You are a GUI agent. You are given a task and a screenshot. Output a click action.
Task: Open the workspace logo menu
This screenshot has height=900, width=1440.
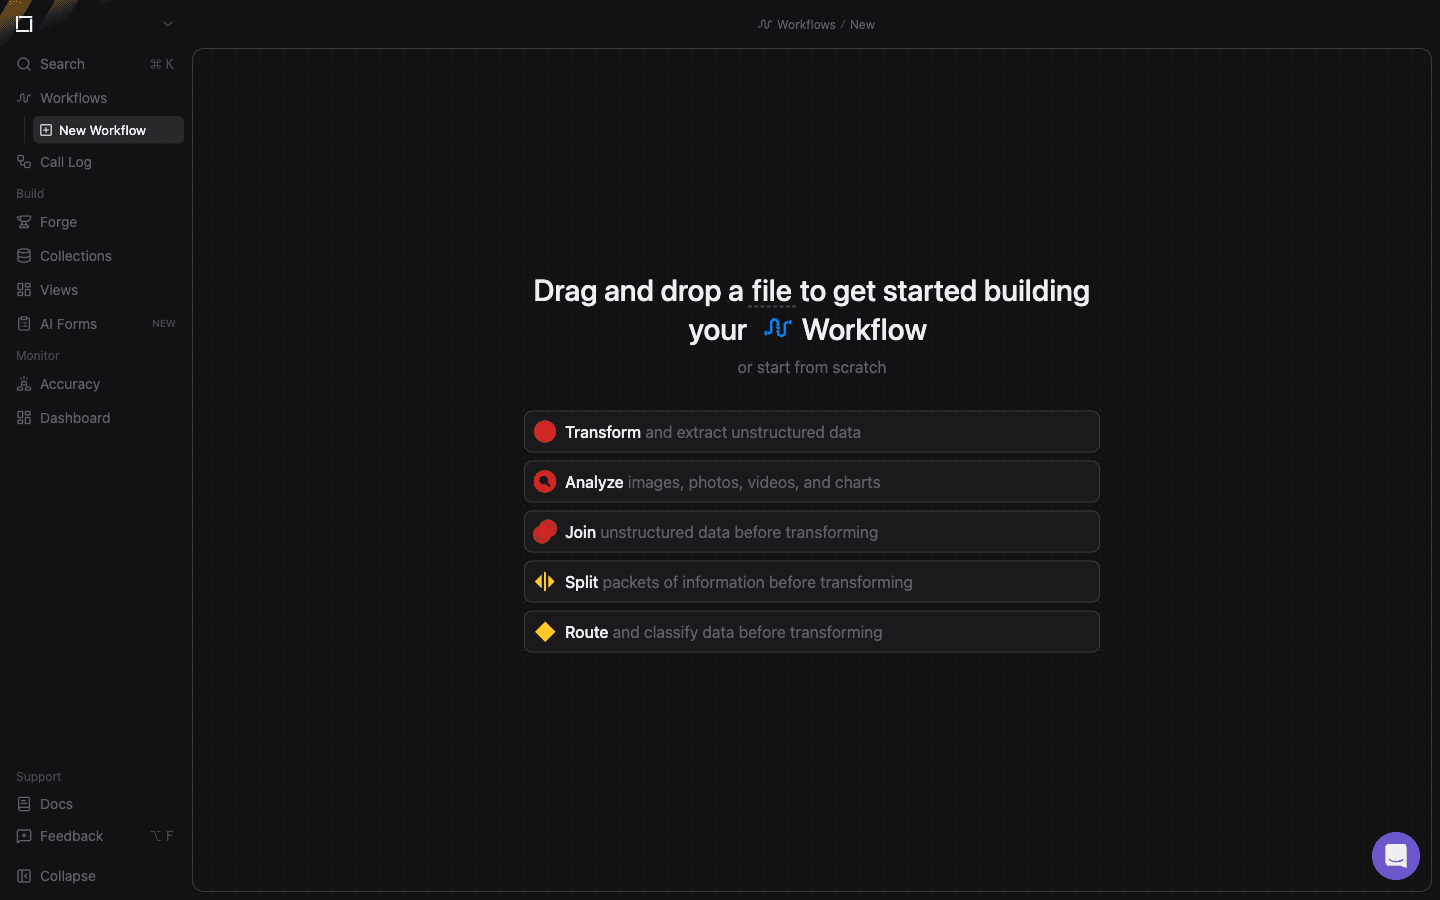point(24,24)
